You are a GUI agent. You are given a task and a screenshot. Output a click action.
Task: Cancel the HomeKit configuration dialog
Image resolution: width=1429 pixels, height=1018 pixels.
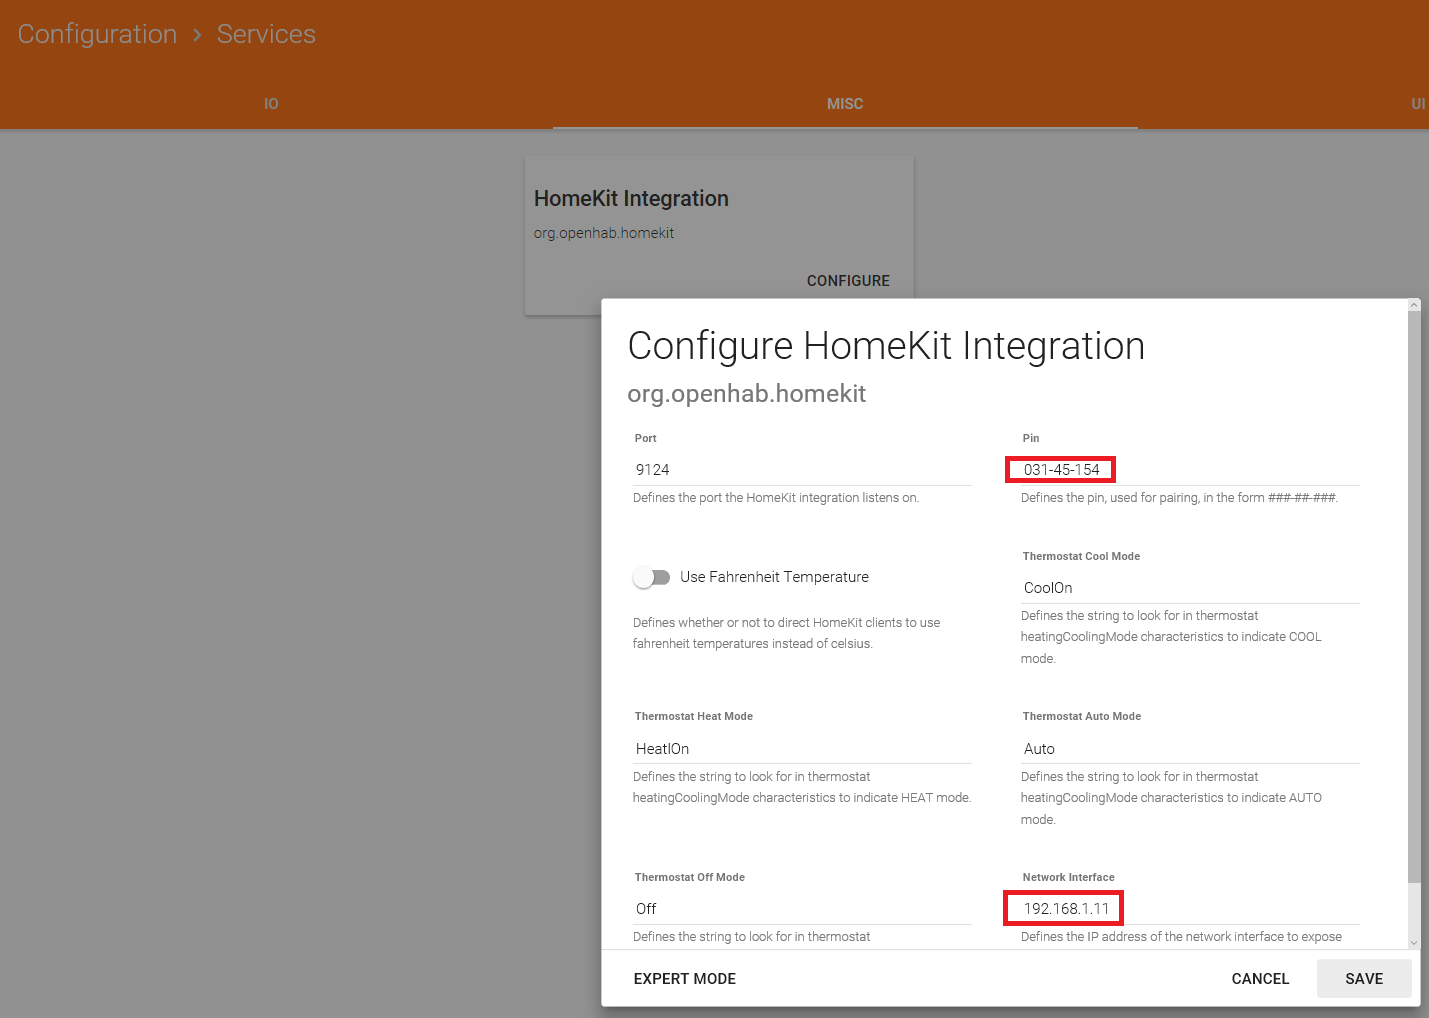point(1260,979)
